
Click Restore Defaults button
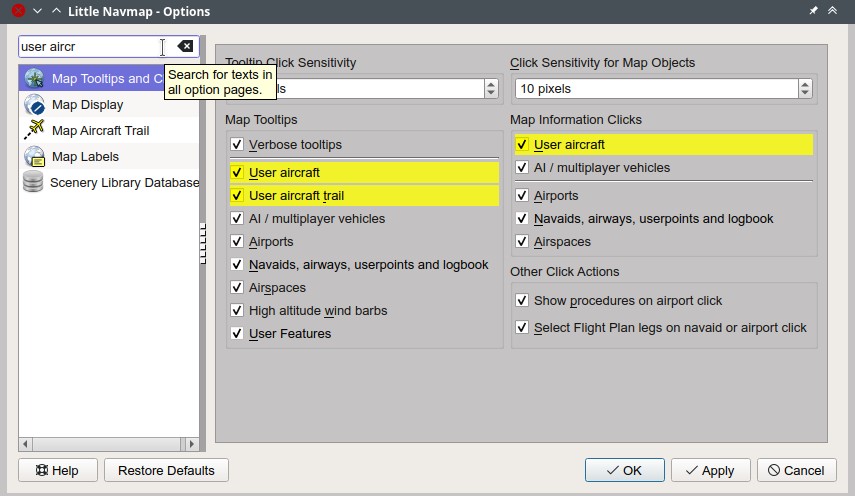[166, 470]
